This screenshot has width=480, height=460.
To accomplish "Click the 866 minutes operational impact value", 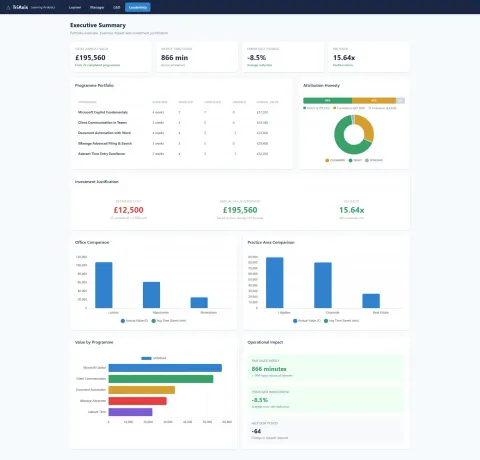I will tap(269, 369).
